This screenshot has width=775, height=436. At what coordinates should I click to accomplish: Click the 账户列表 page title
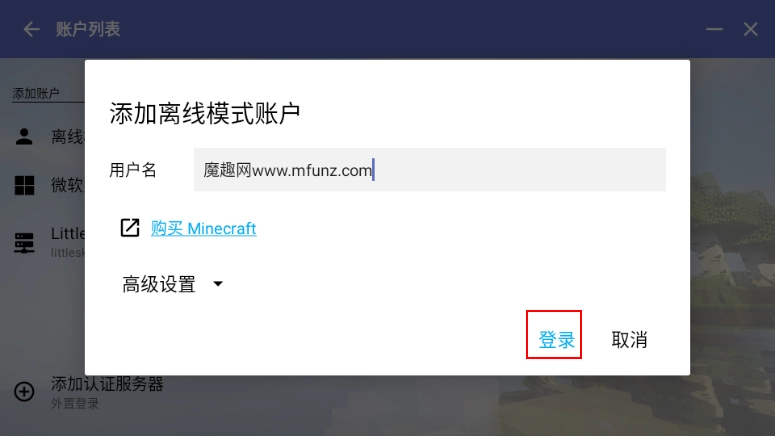click(88, 29)
